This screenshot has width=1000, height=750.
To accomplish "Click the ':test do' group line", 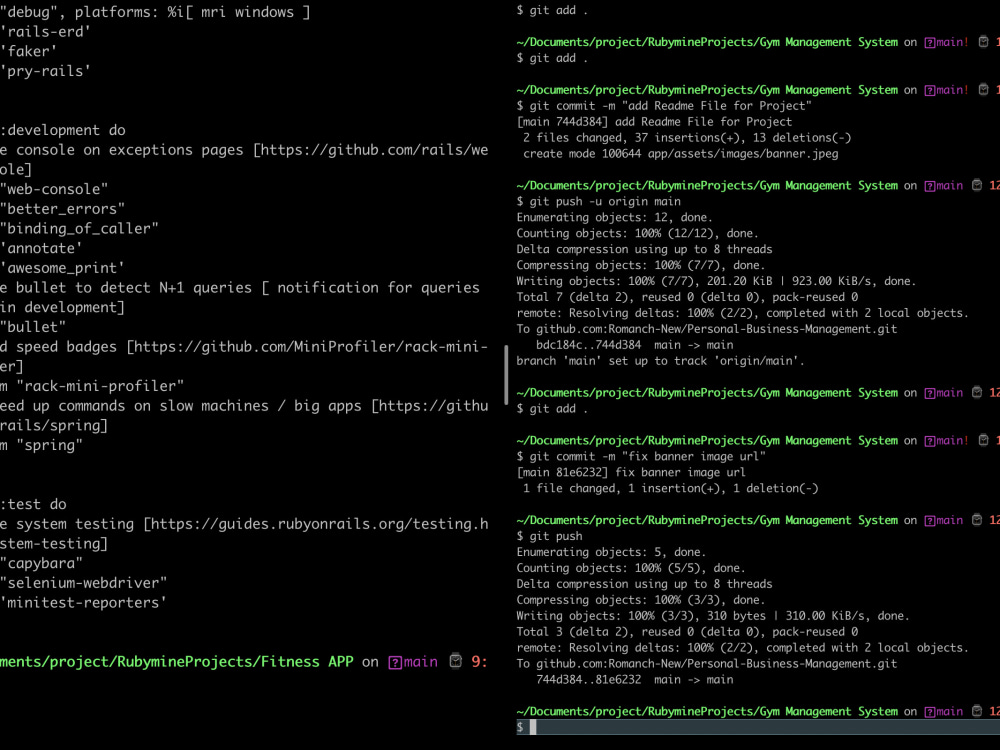I will pos(33,504).
